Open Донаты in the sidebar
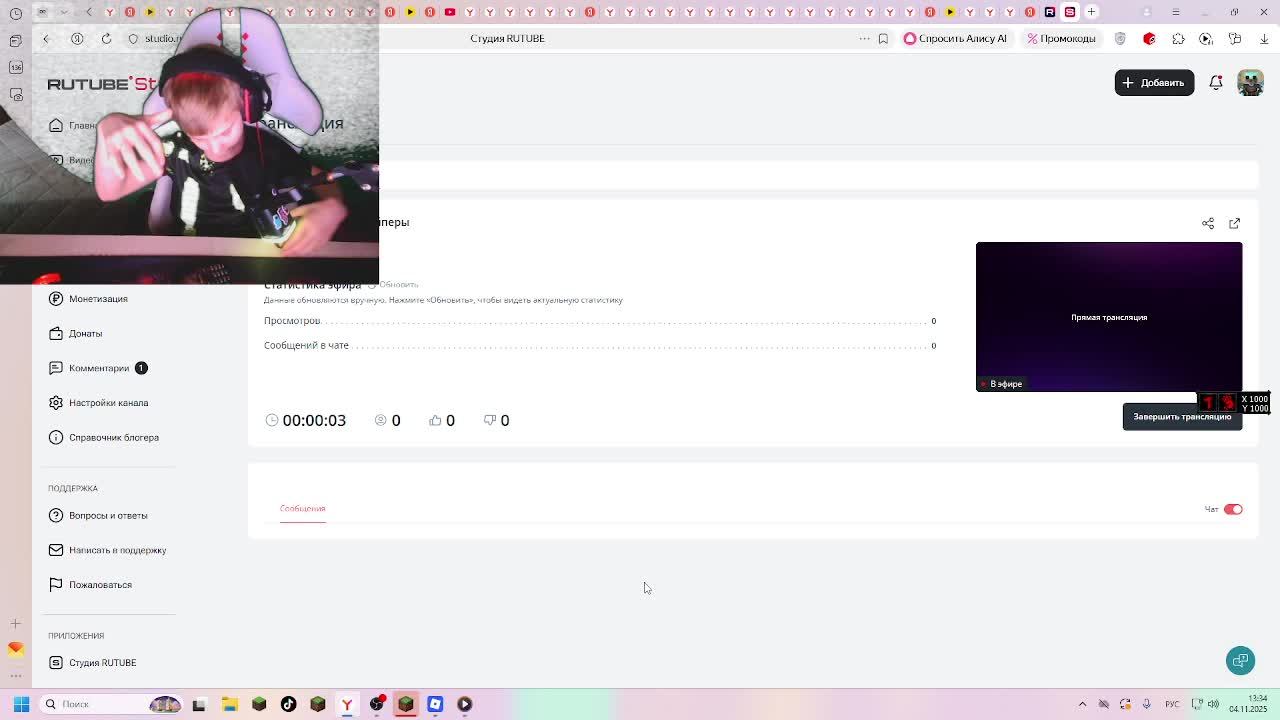 [x=85, y=333]
